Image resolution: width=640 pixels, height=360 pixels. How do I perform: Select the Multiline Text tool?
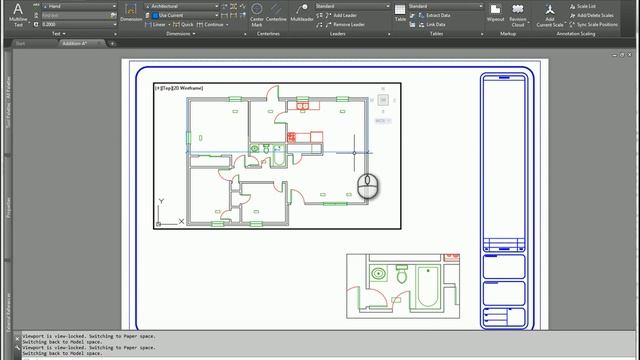[x=18, y=15]
